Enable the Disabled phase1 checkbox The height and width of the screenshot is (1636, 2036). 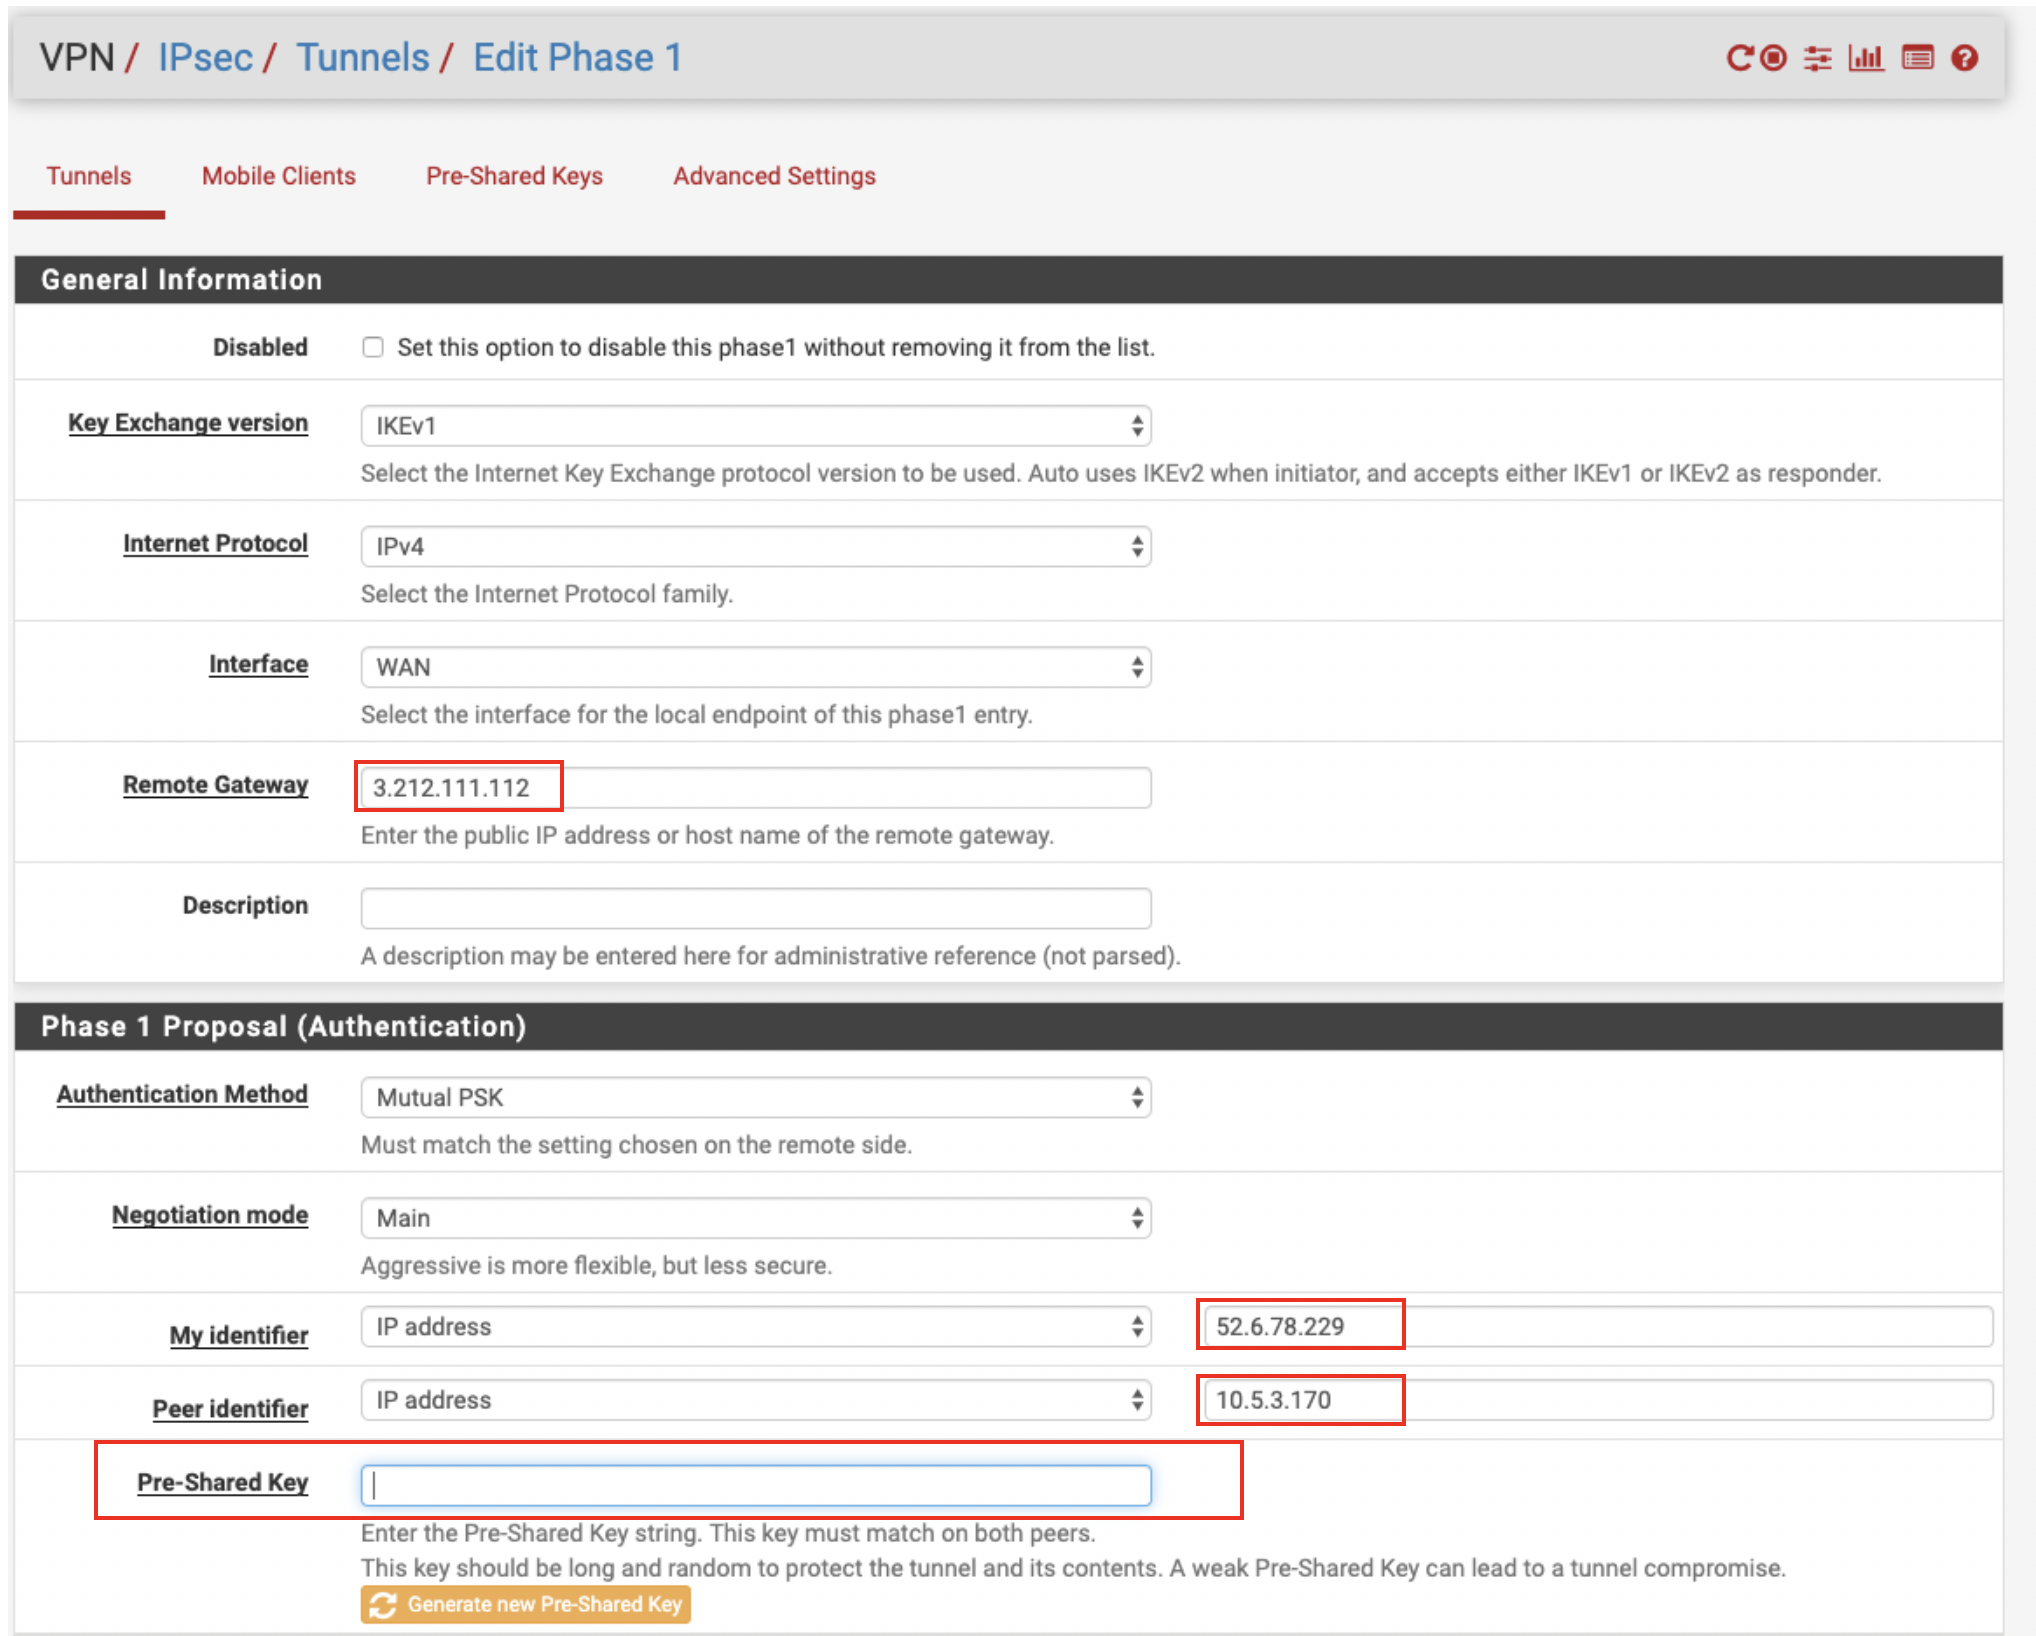(x=373, y=347)
